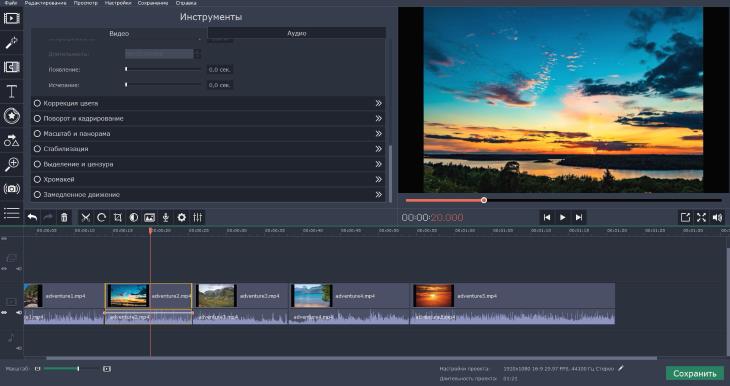Open the More tools list icon
Image resolution: width=730 pixels, height=386 pixels.
(11, 213)
